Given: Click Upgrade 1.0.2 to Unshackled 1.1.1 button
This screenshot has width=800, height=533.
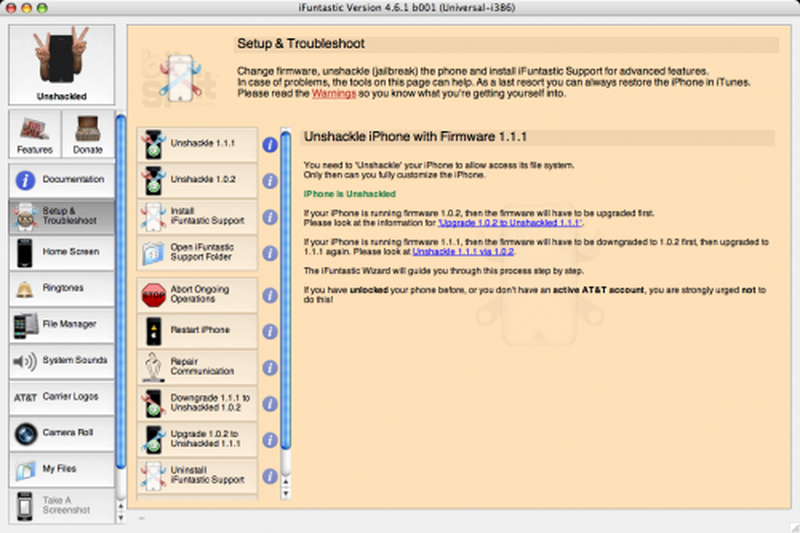Looking at the screenshot, I should click(x=197, y=440).
